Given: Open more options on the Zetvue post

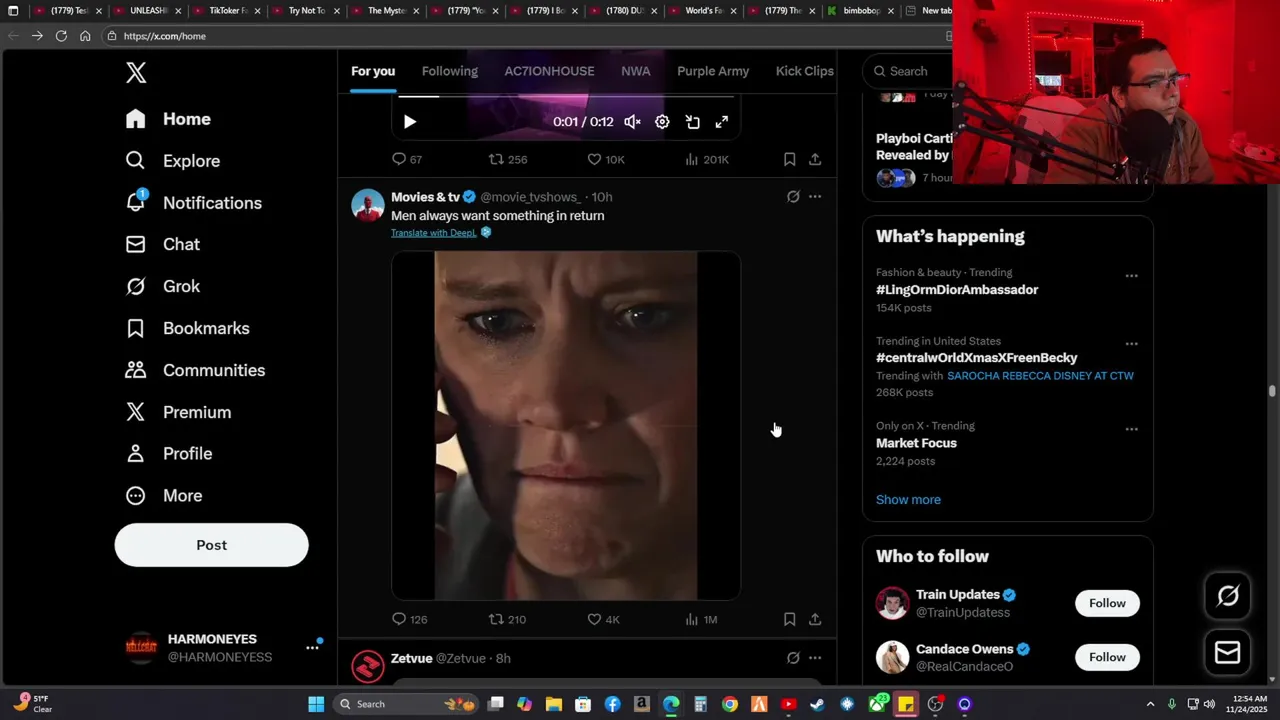Looking at the screenshot, I should [815, 658].
